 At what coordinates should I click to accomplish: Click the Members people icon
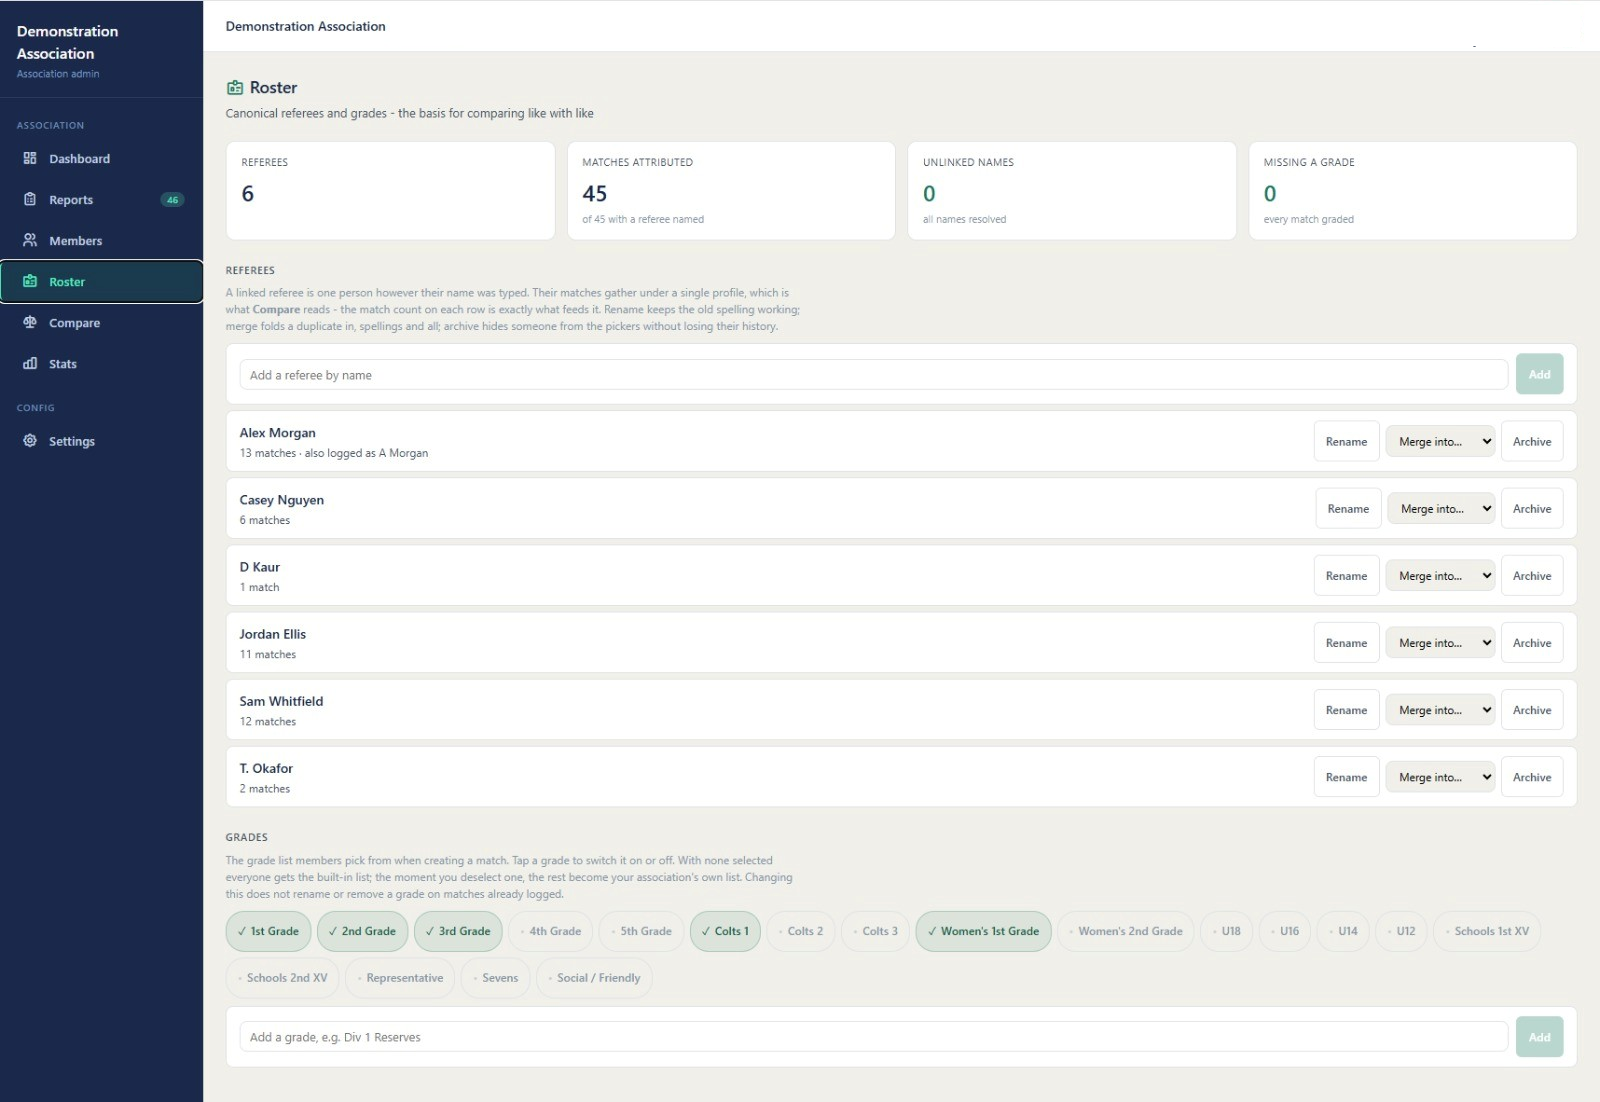click(x=30, y=240)
